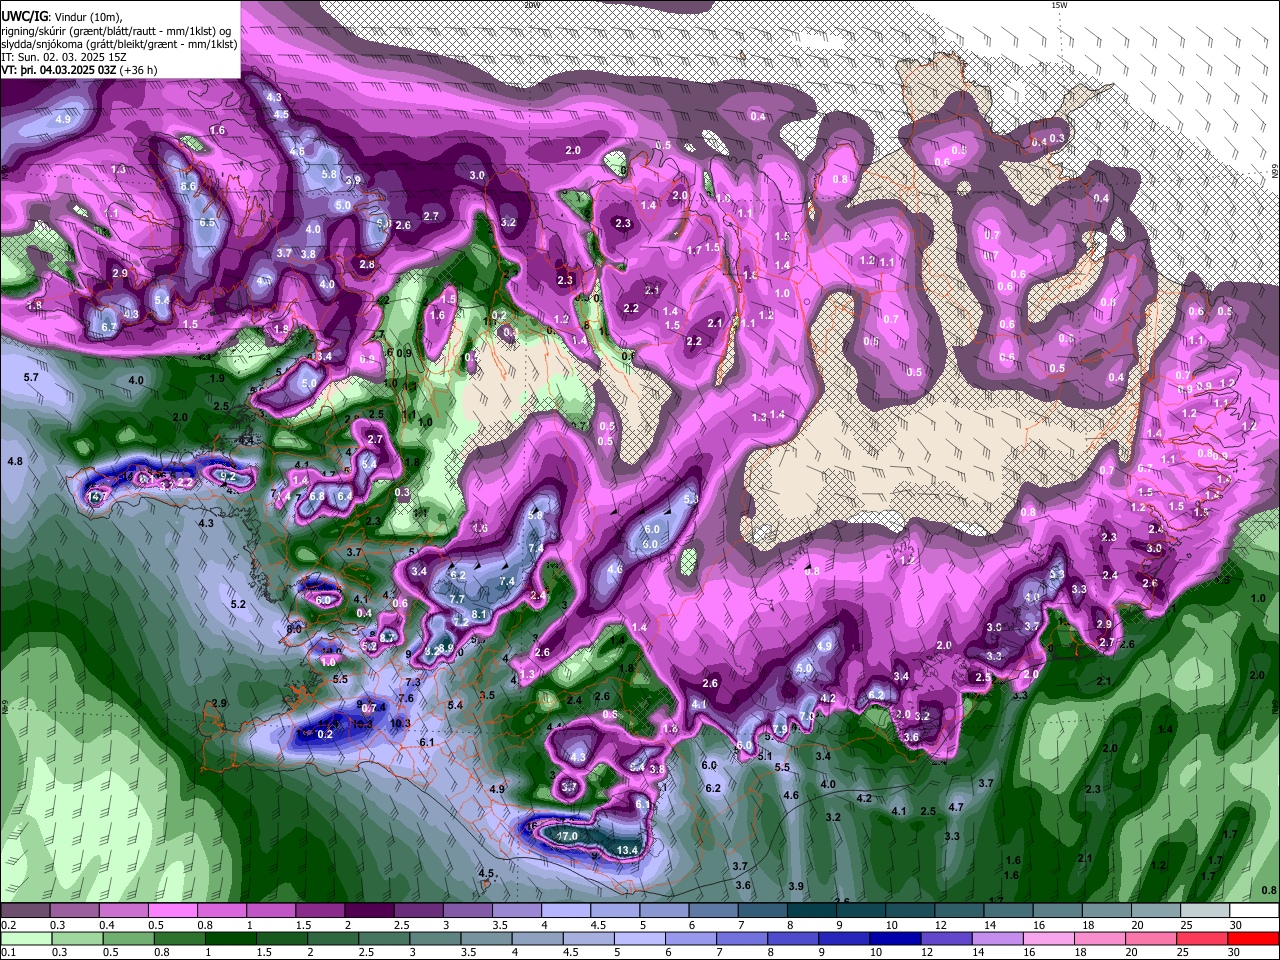Click the light lavender swatch between 4 and 4.5, upper legend
1280x960 pixels.
(566, 911)
